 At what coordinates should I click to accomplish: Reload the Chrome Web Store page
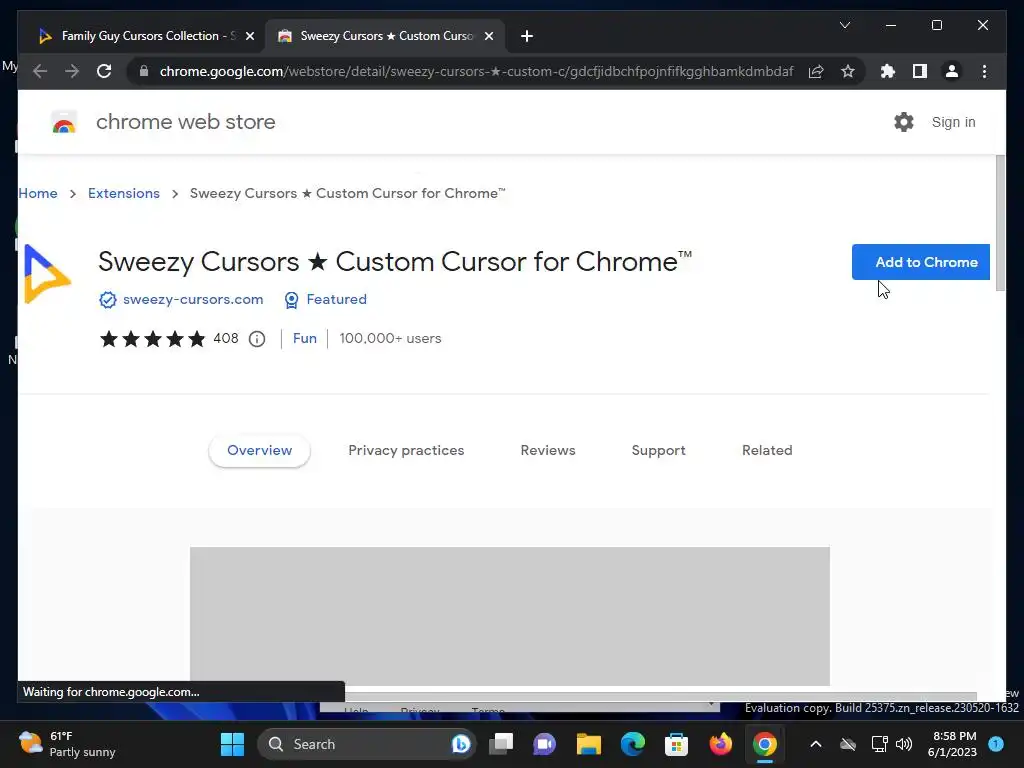[x=104, y=71]
